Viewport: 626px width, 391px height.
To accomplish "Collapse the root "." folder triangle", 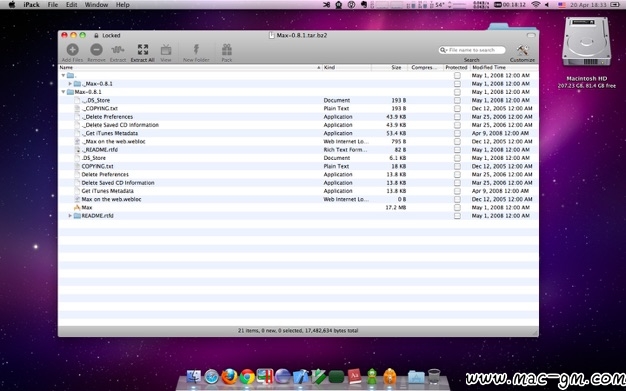I will click(x=63, y=75).
